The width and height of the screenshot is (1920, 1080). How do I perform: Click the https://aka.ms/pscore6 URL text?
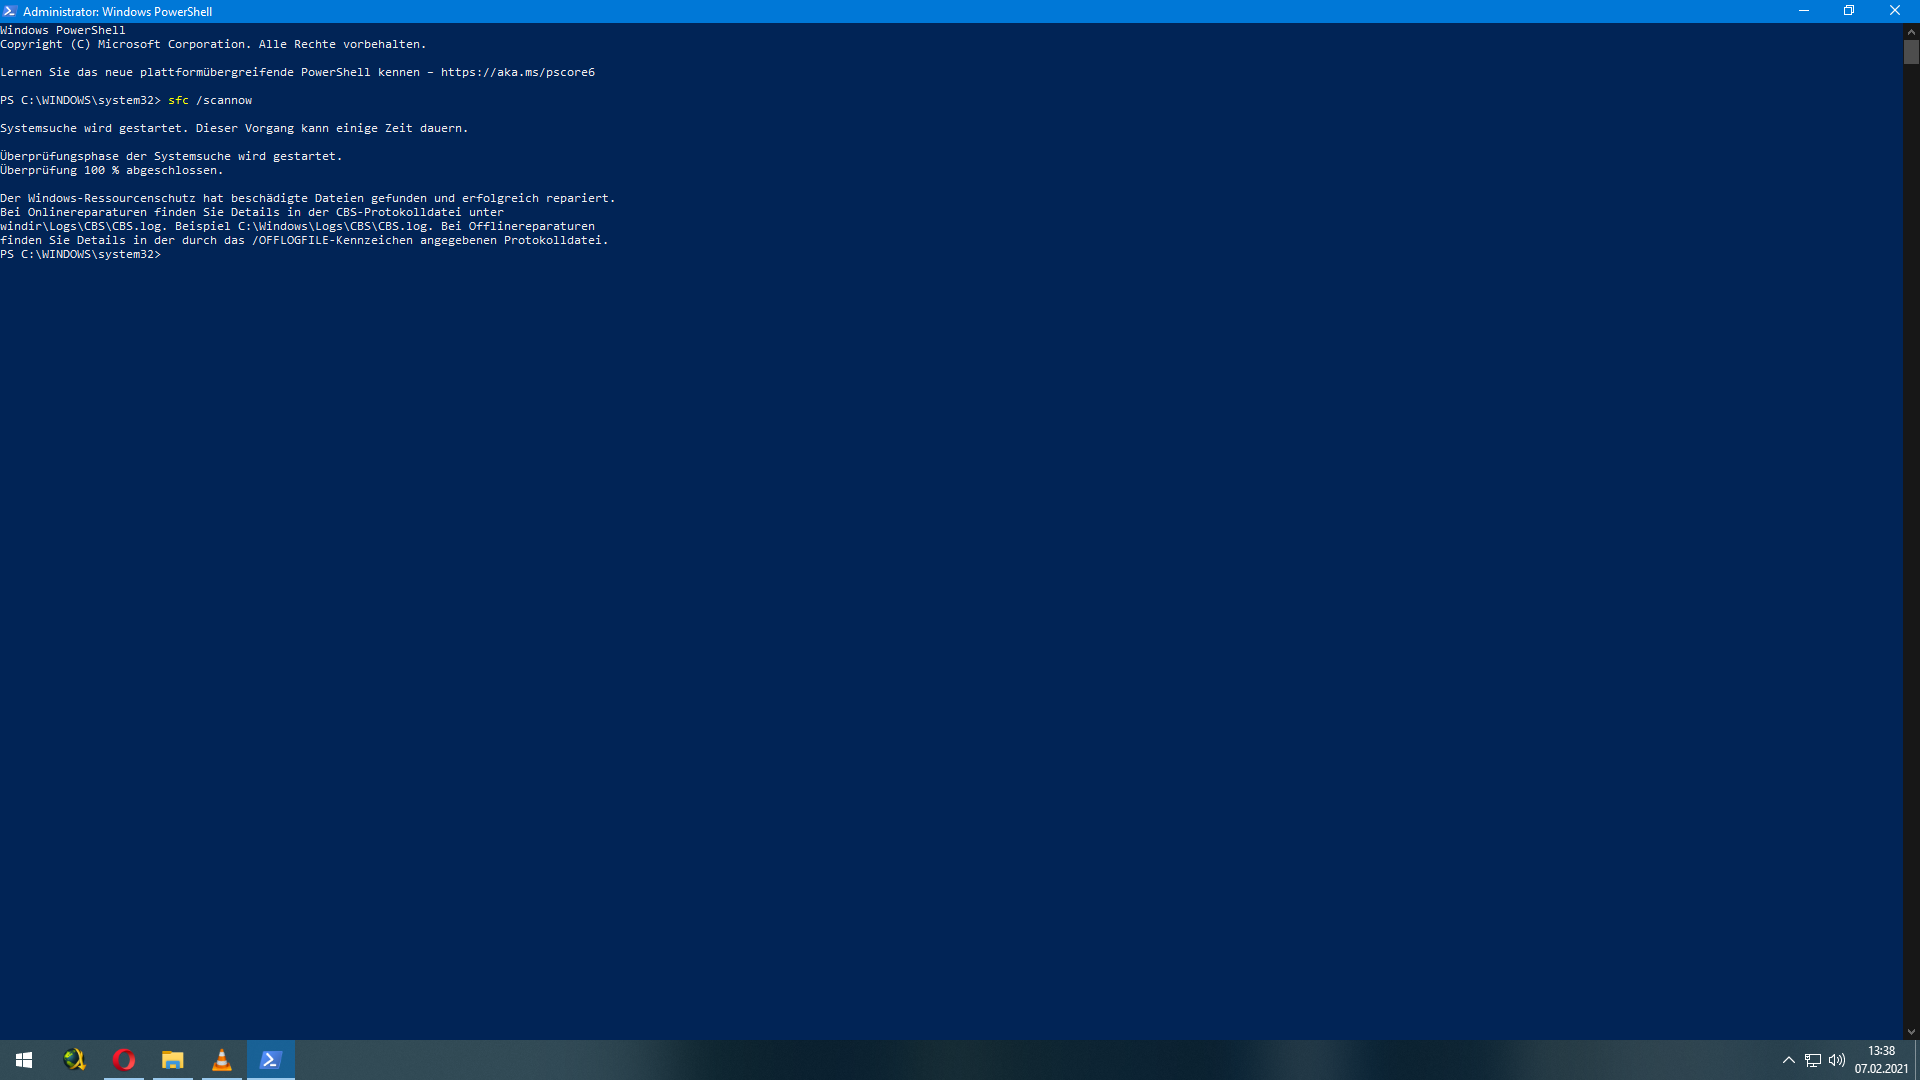518,72
